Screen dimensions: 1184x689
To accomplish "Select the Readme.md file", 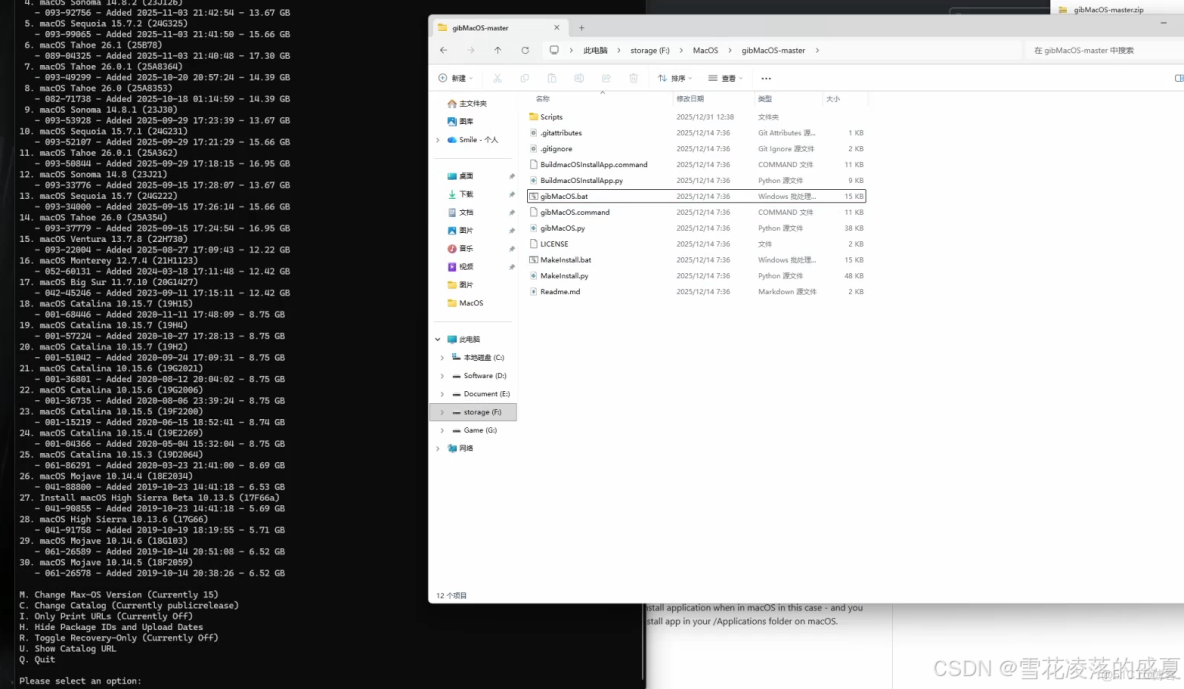I will (696, 292).
